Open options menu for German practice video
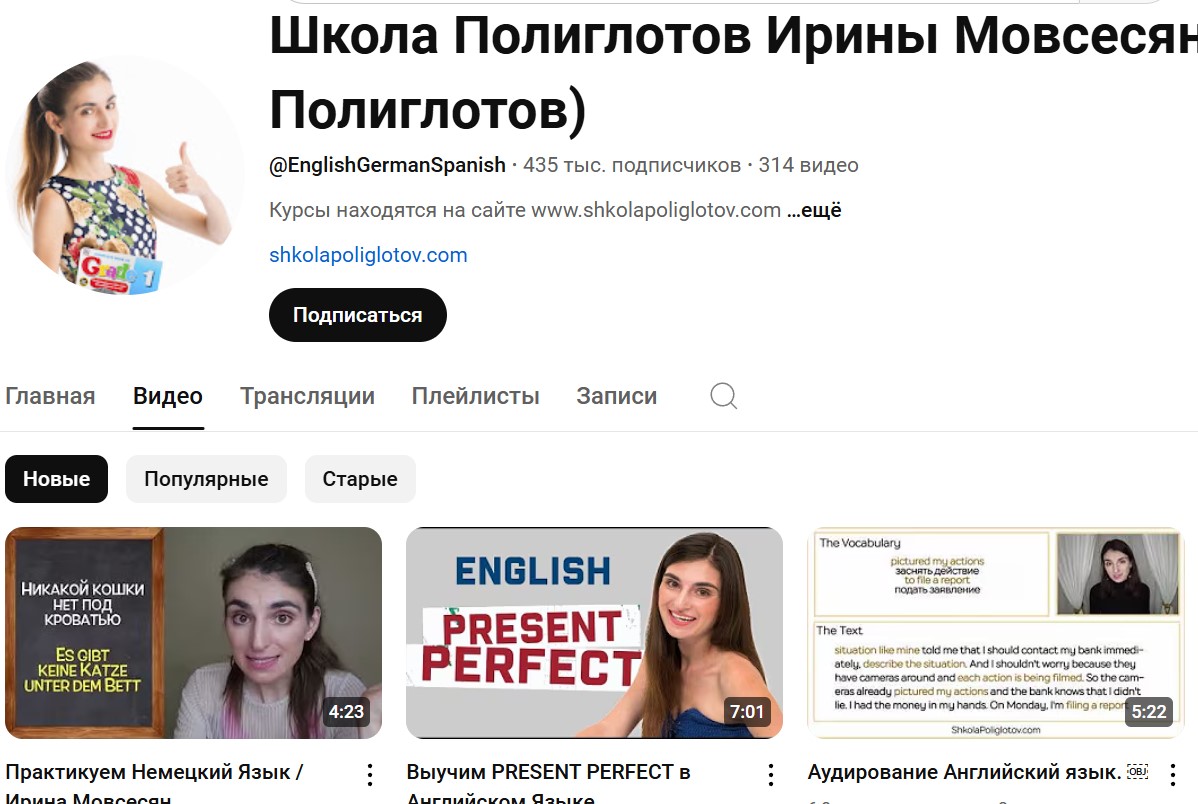 tap(370, 775)
